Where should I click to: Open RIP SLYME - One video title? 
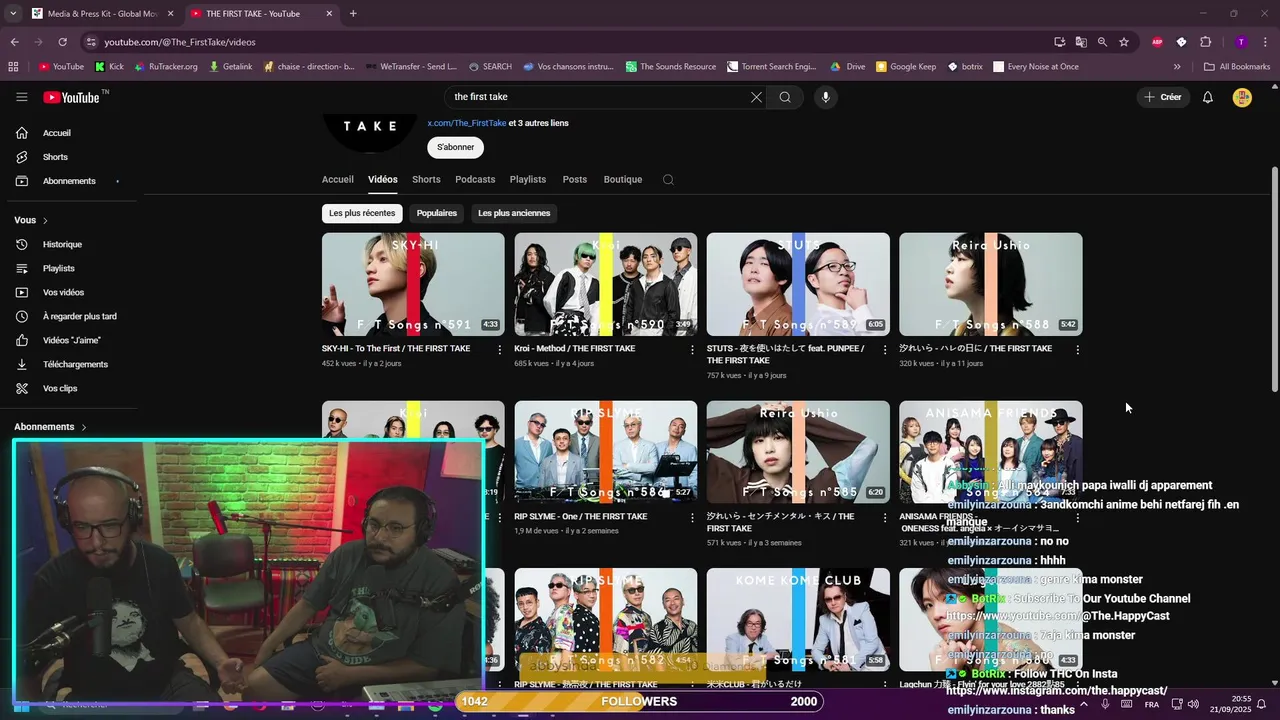coord(581,517)
